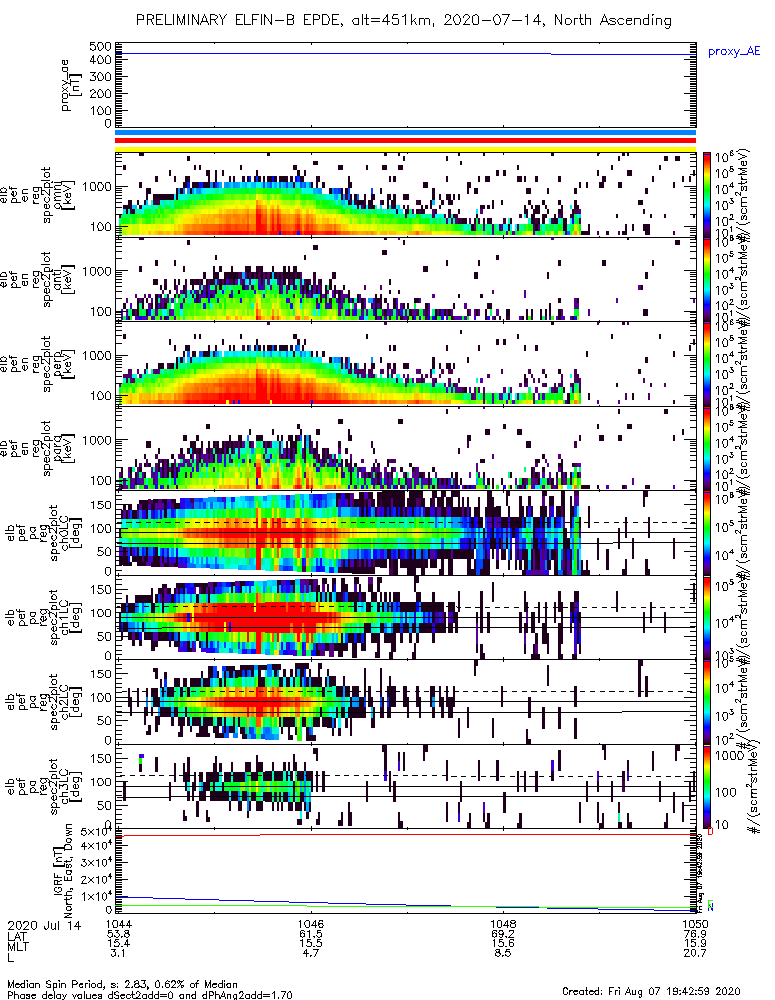This screenshot has height=1000, width=775.
Task: Click the 1050 time axis tick label
Action: (695, 924)
